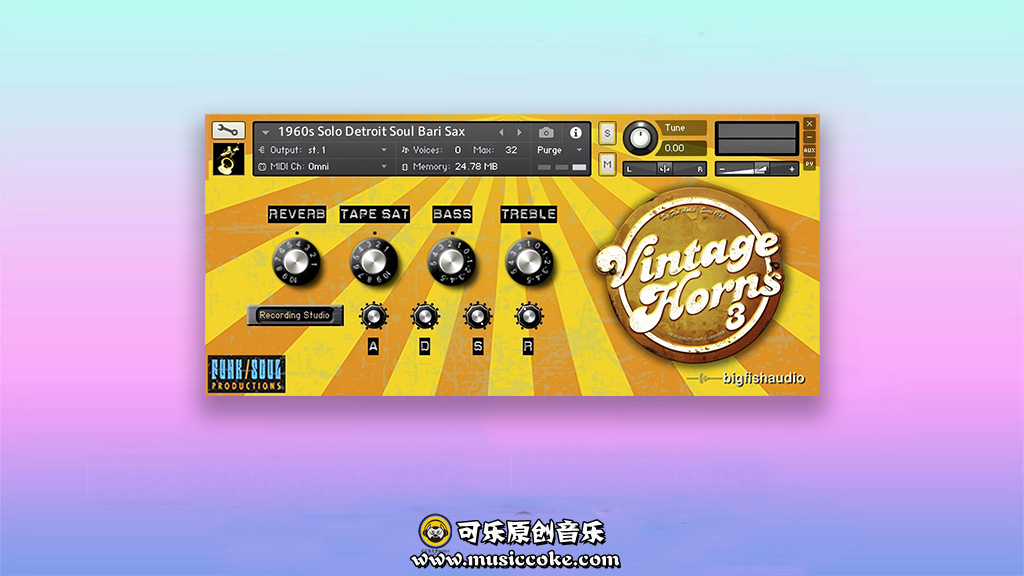Show instrument info with the i icon
This screenshot has height=576, width=1024.
coord(575,133)
